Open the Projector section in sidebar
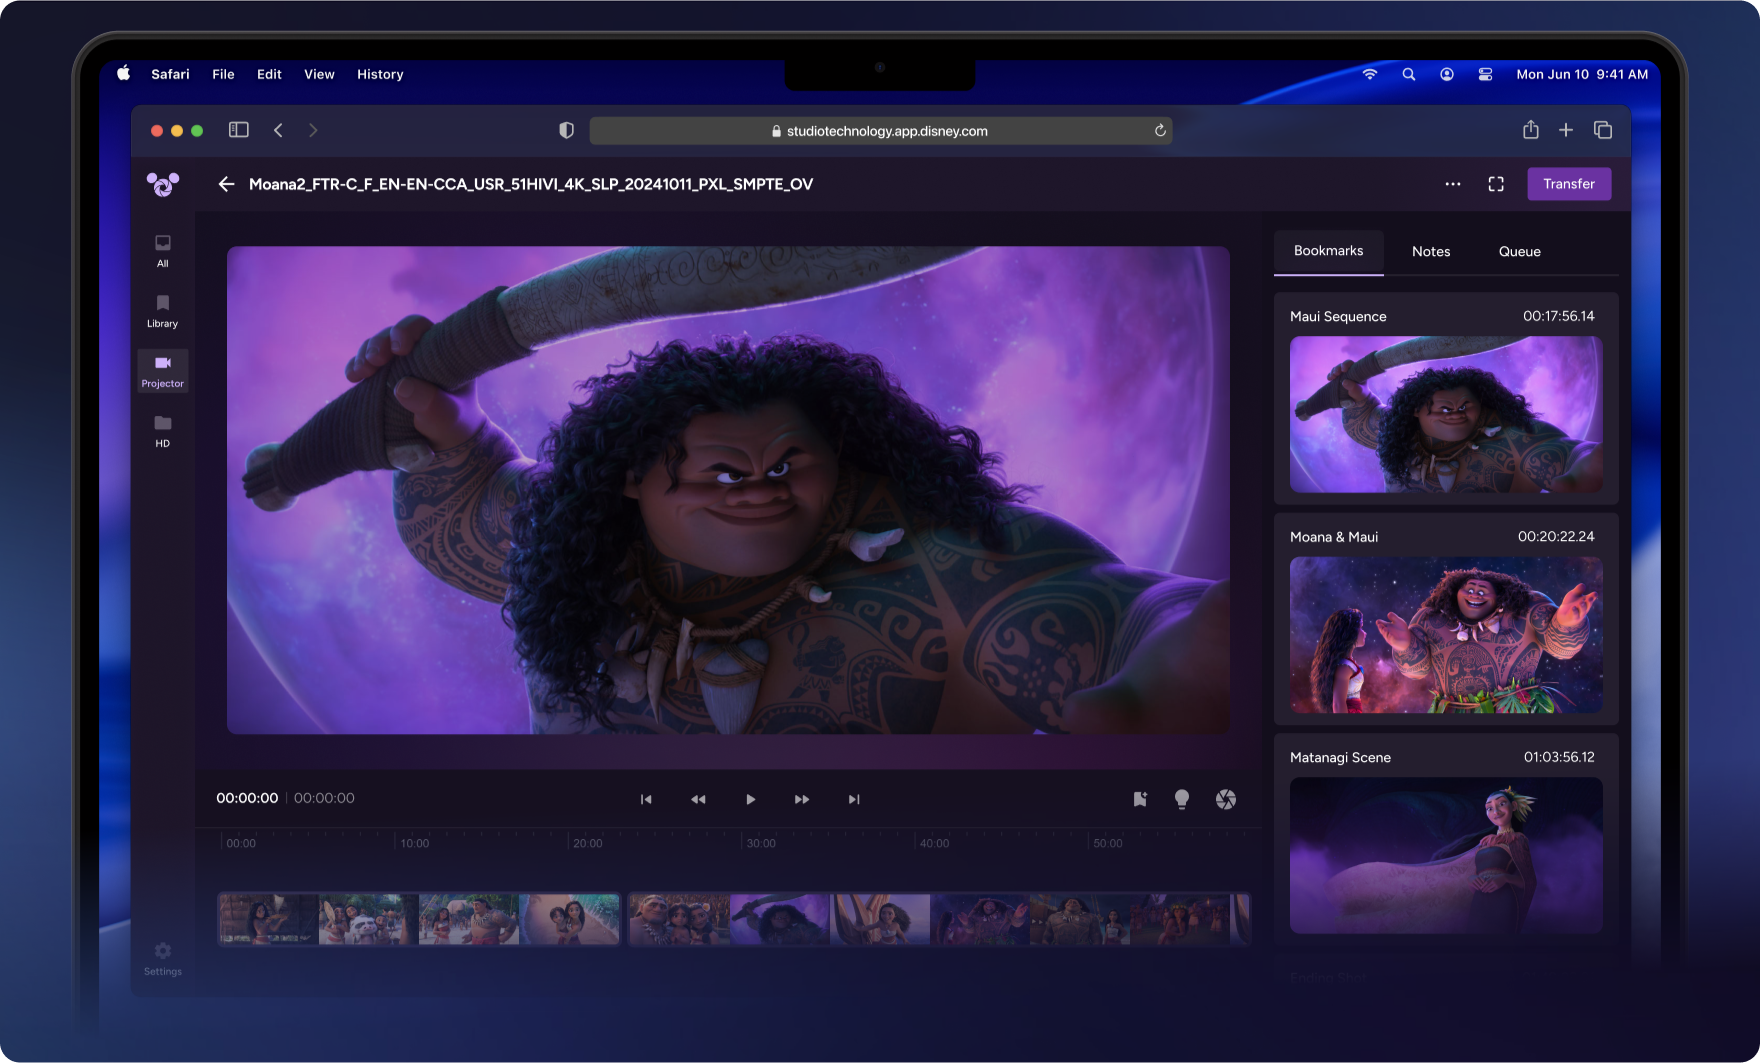This screenshot has height=1063, width=1760. pos(162,370)
